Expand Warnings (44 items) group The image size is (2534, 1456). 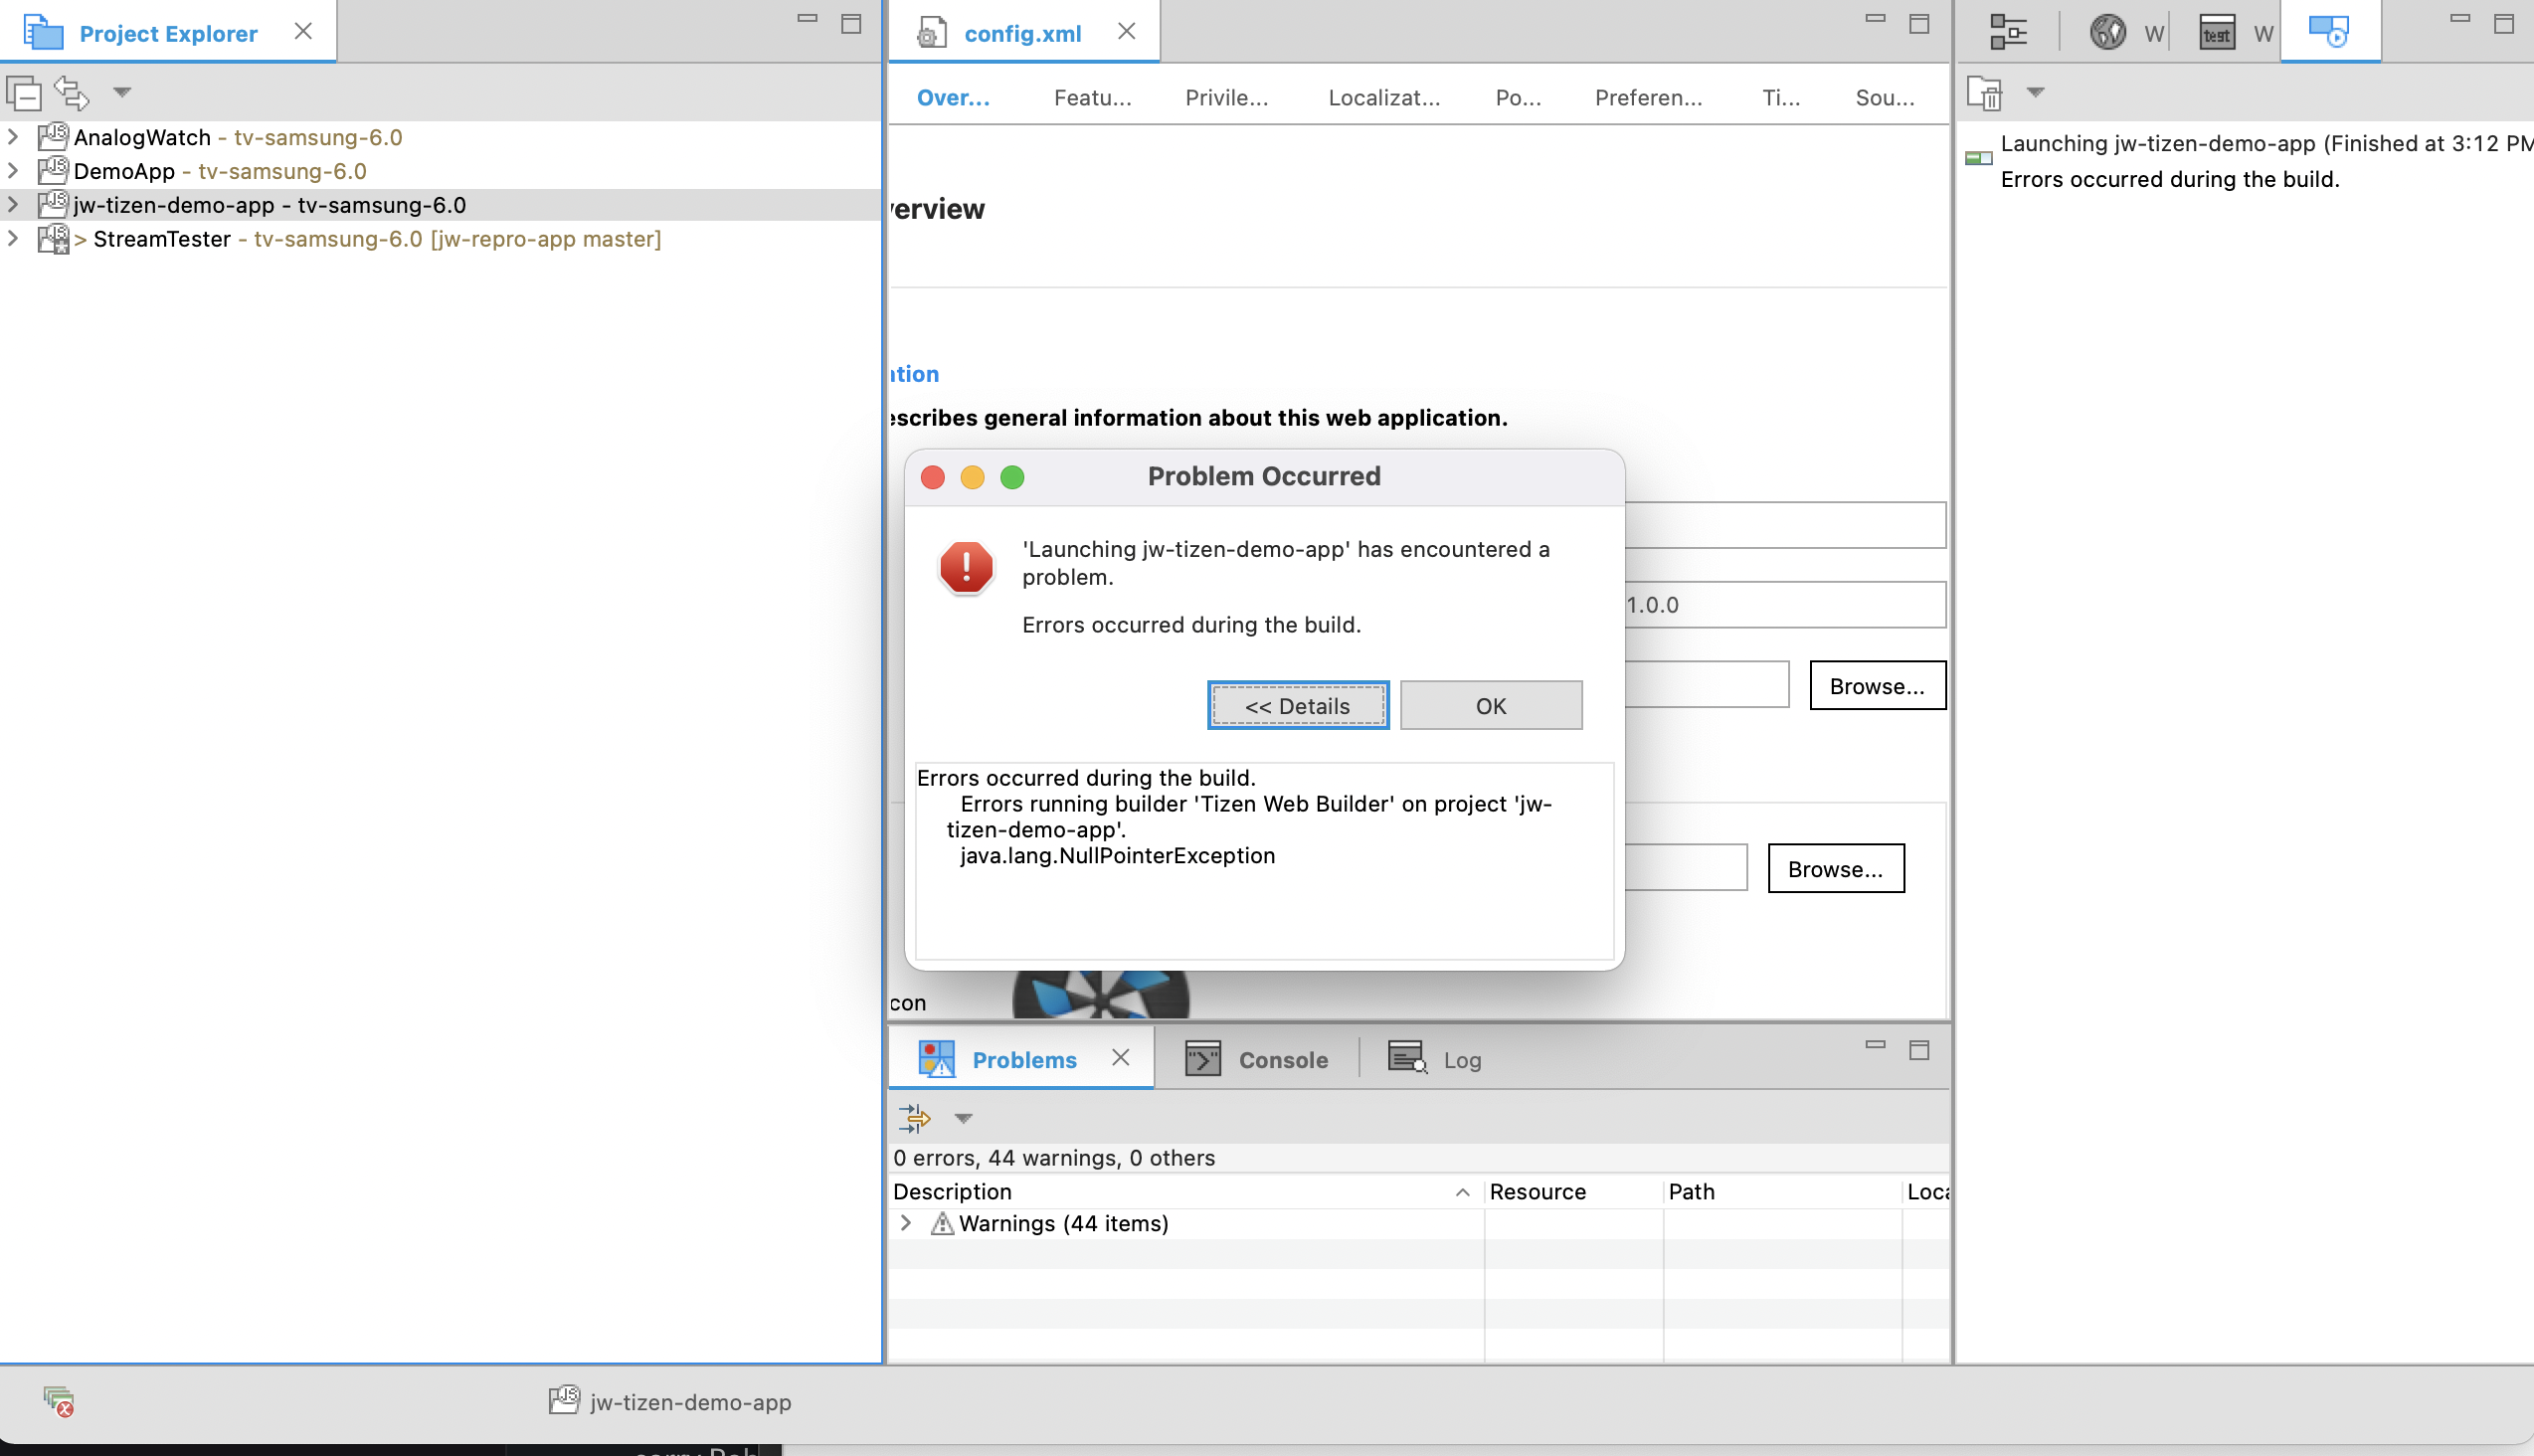[x=906, y=1223]
